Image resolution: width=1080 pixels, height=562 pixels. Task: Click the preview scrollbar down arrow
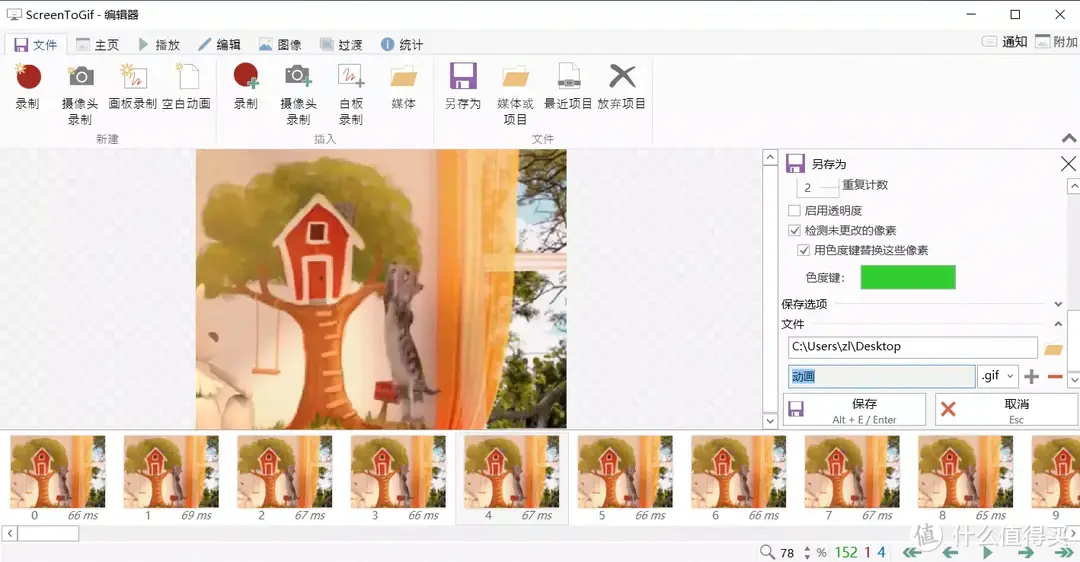pyautogui.click(x=770, y=420)
